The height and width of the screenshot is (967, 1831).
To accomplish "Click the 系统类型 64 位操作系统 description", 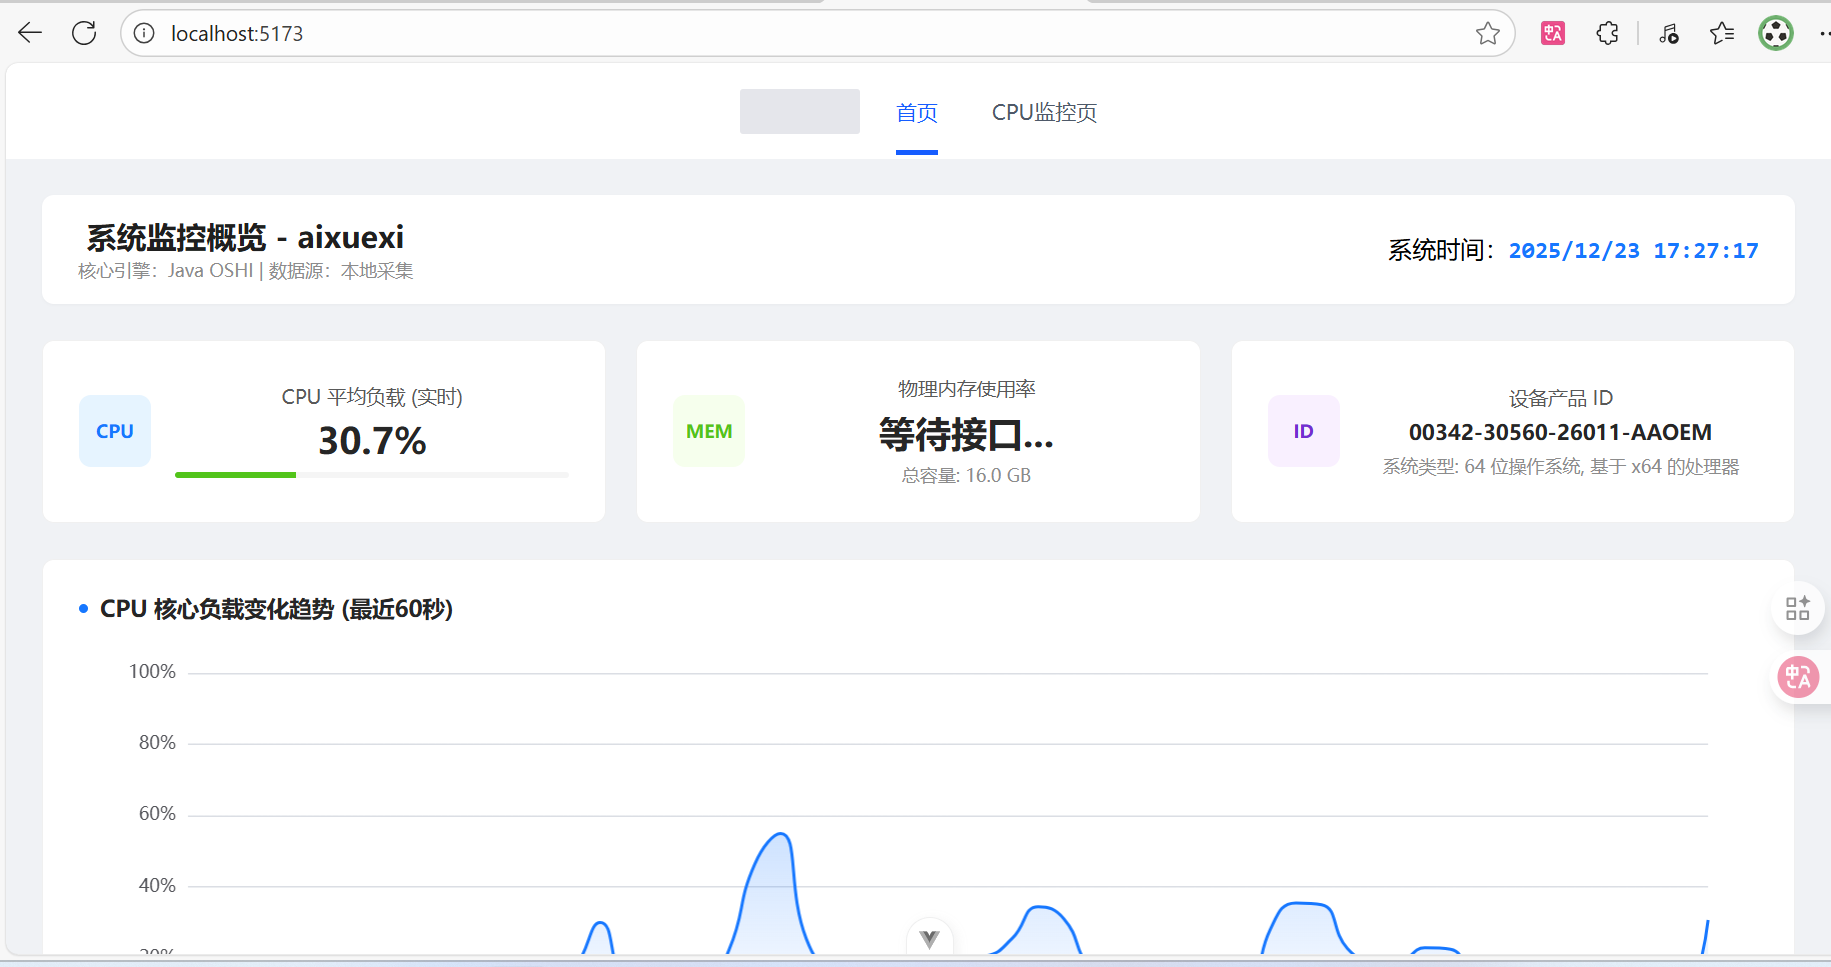I will [x=1561, y=467].
